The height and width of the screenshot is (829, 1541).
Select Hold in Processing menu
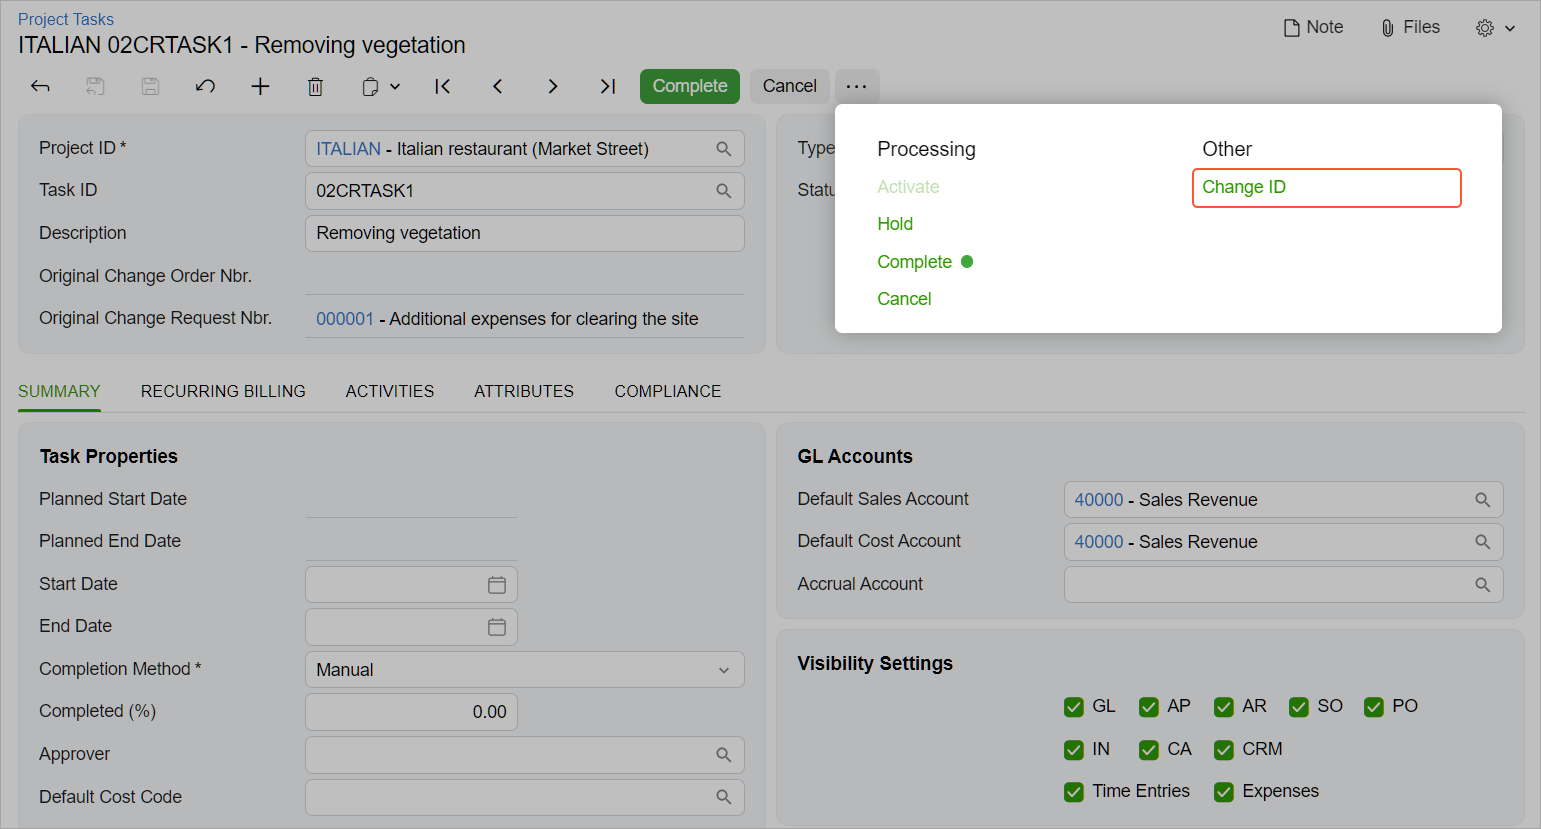[x=895, y=224]
